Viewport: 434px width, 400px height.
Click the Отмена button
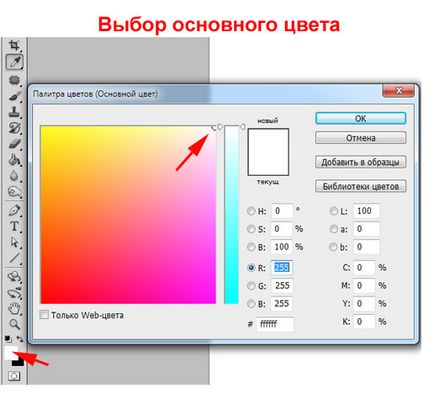[x=361, y=138]
